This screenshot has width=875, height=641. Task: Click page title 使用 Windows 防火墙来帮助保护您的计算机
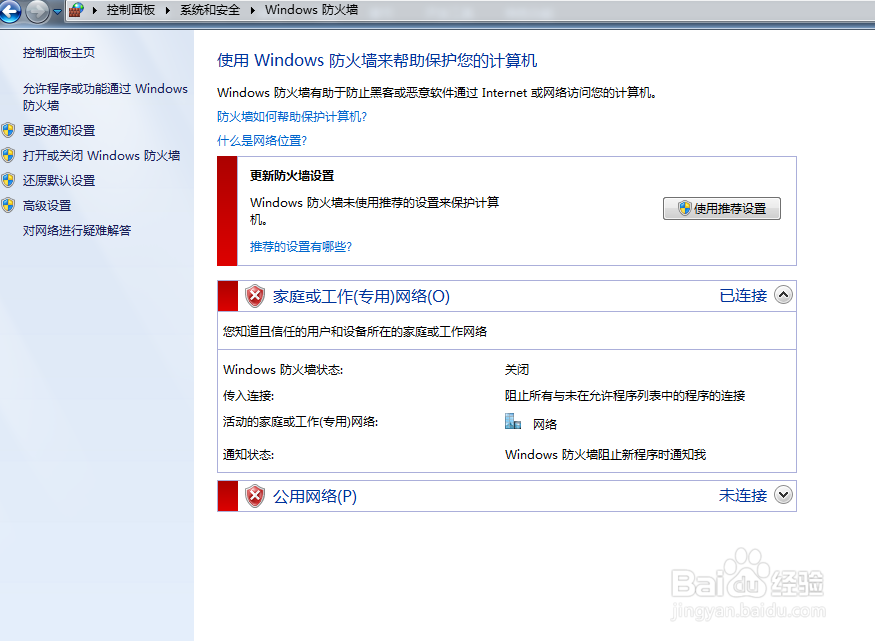[x=377, y=60]
